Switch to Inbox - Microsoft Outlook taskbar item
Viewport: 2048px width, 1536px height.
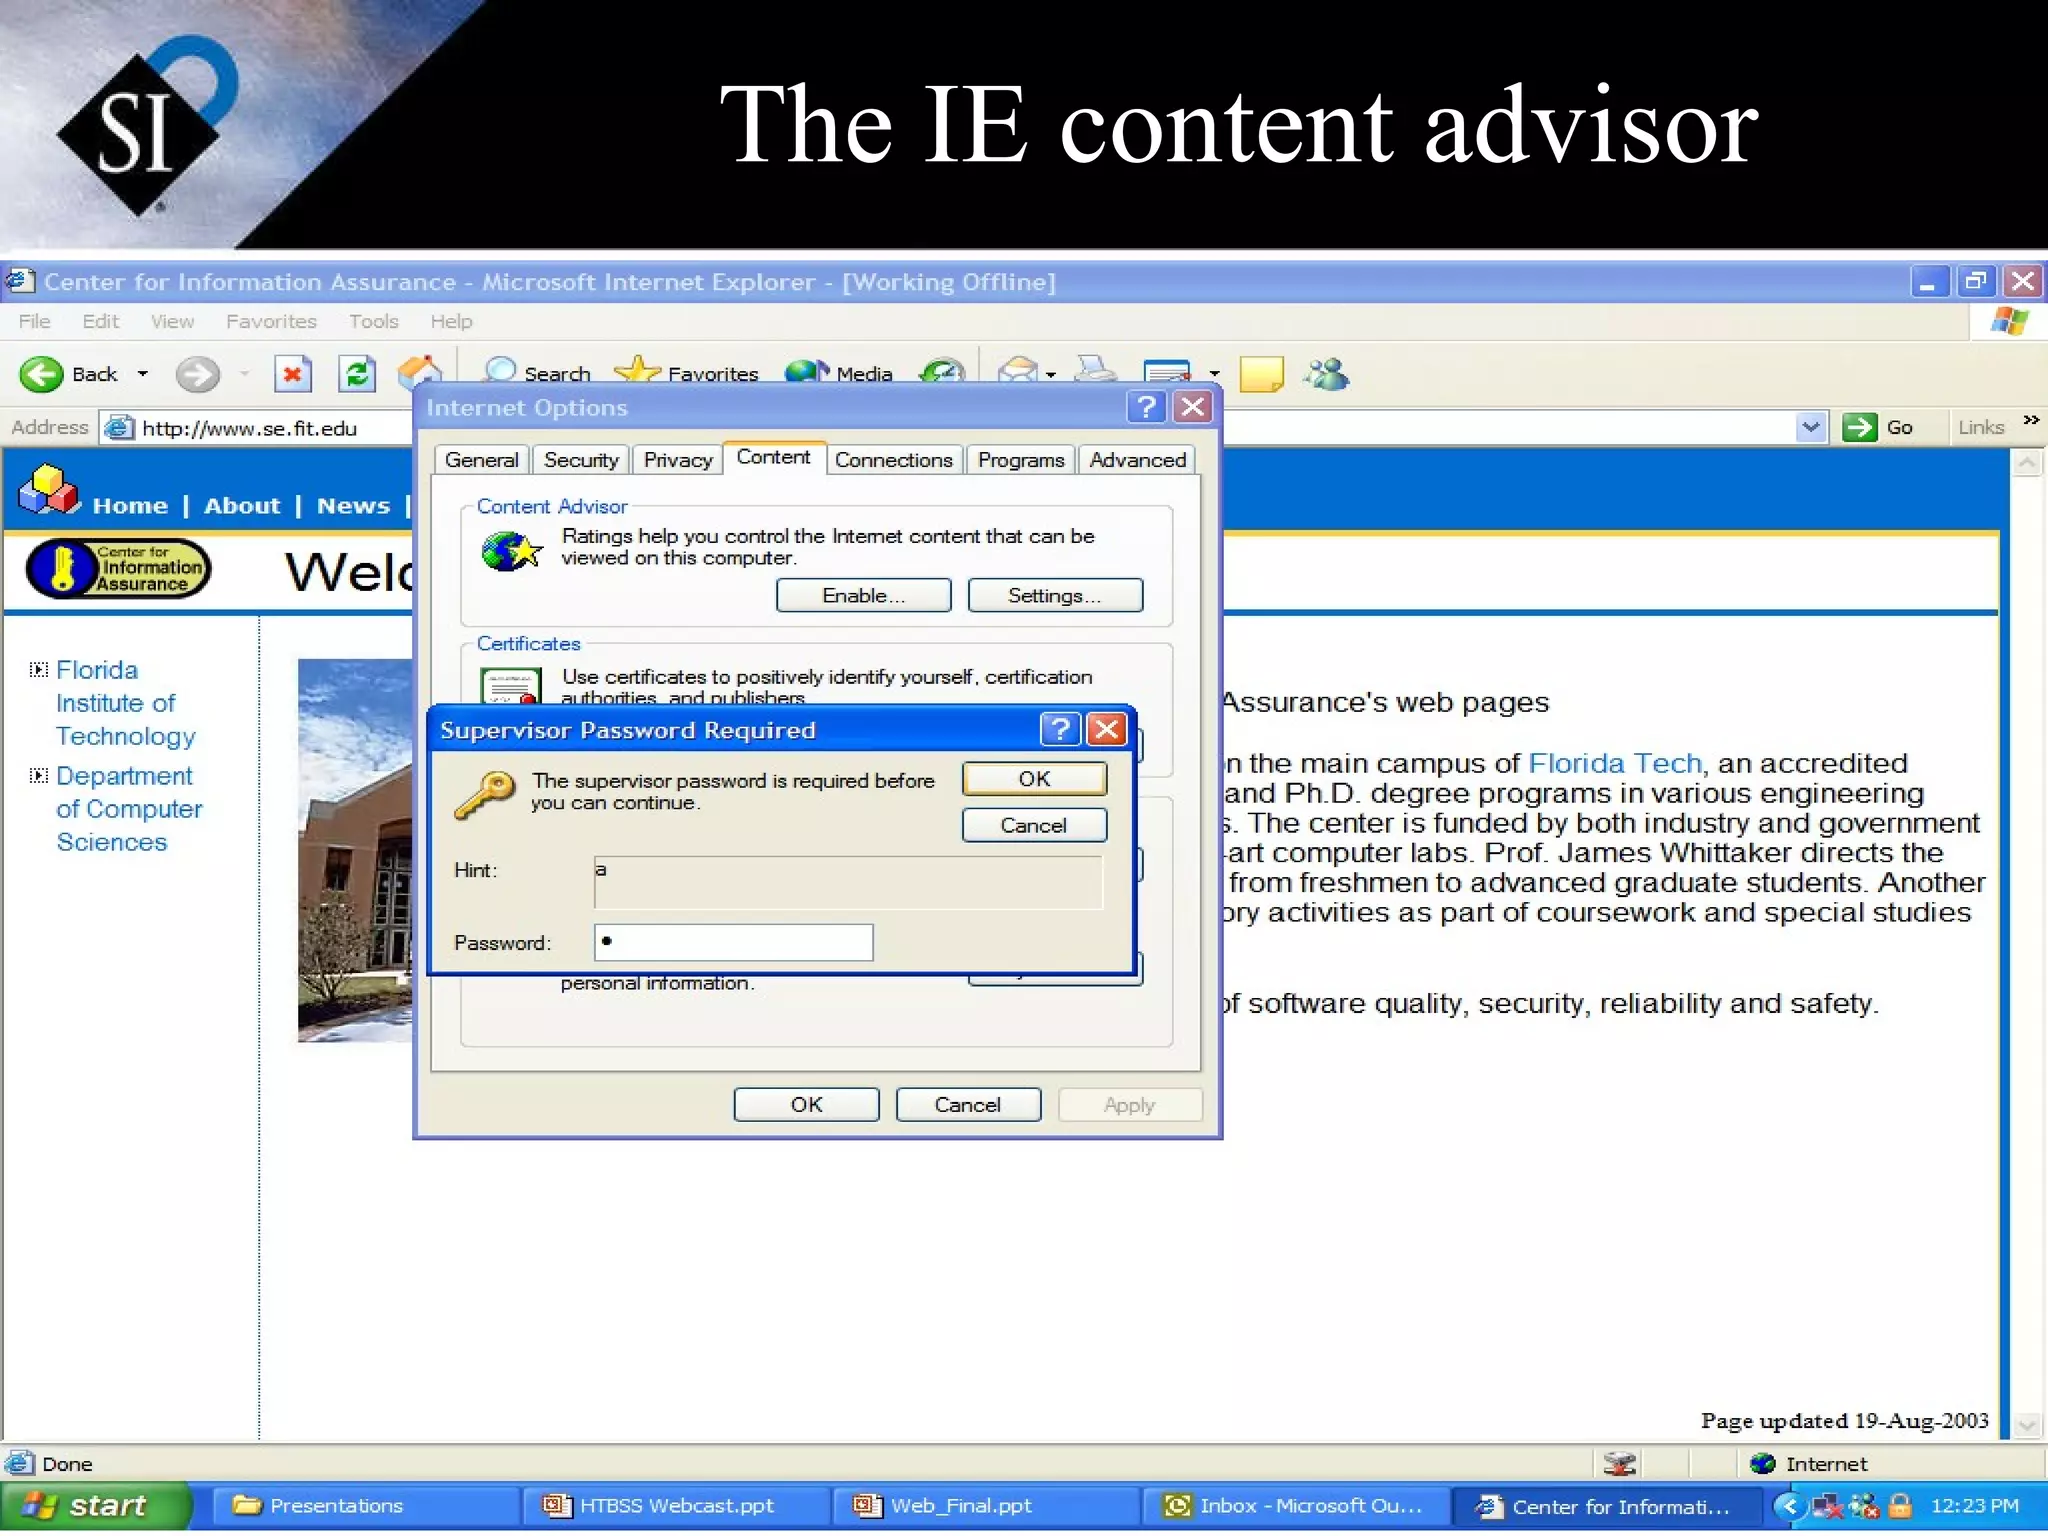[1296, 1506]
